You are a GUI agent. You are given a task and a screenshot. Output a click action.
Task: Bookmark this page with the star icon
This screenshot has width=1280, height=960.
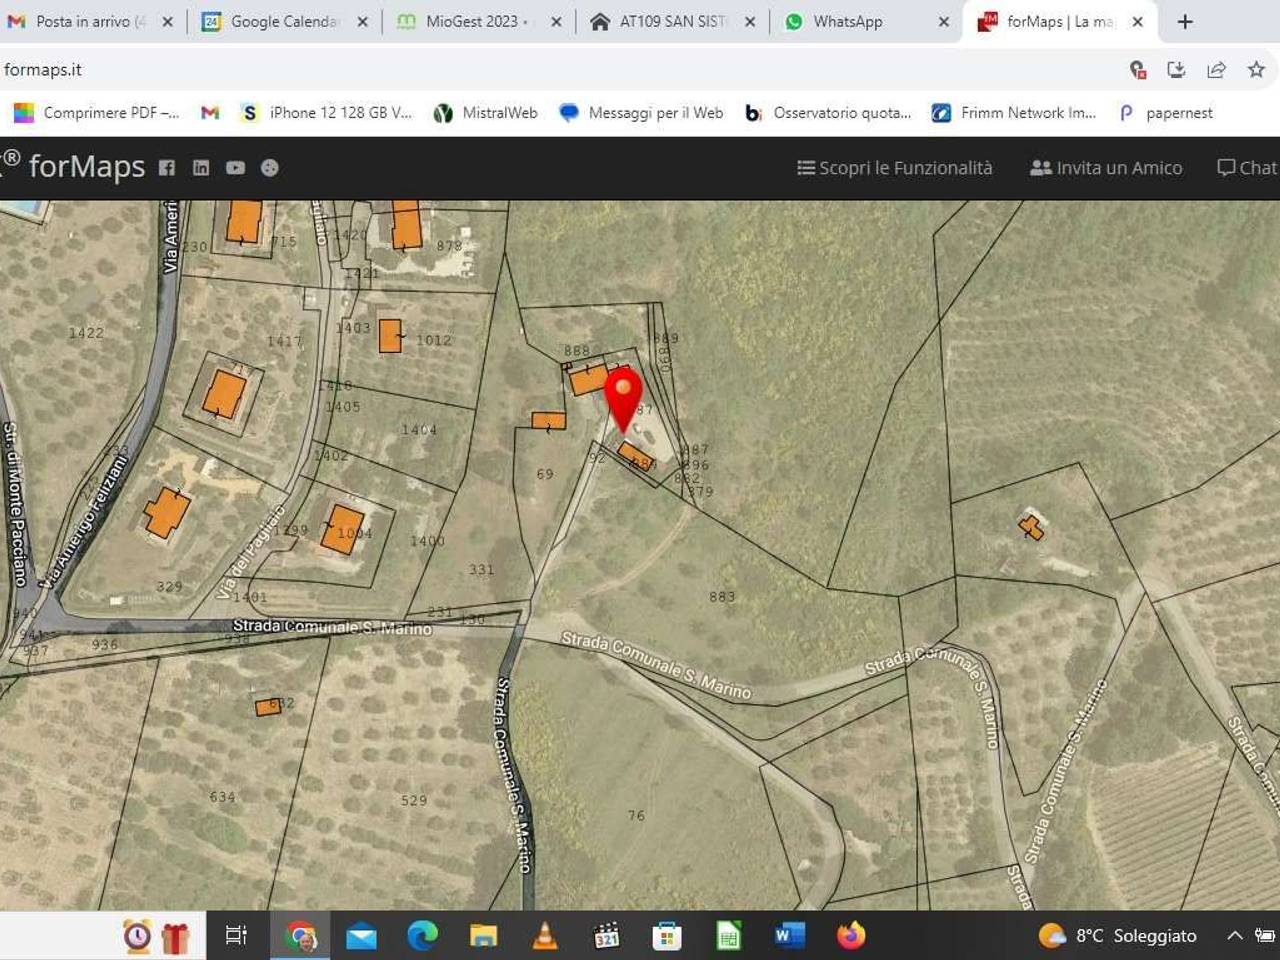[1256, 69]
